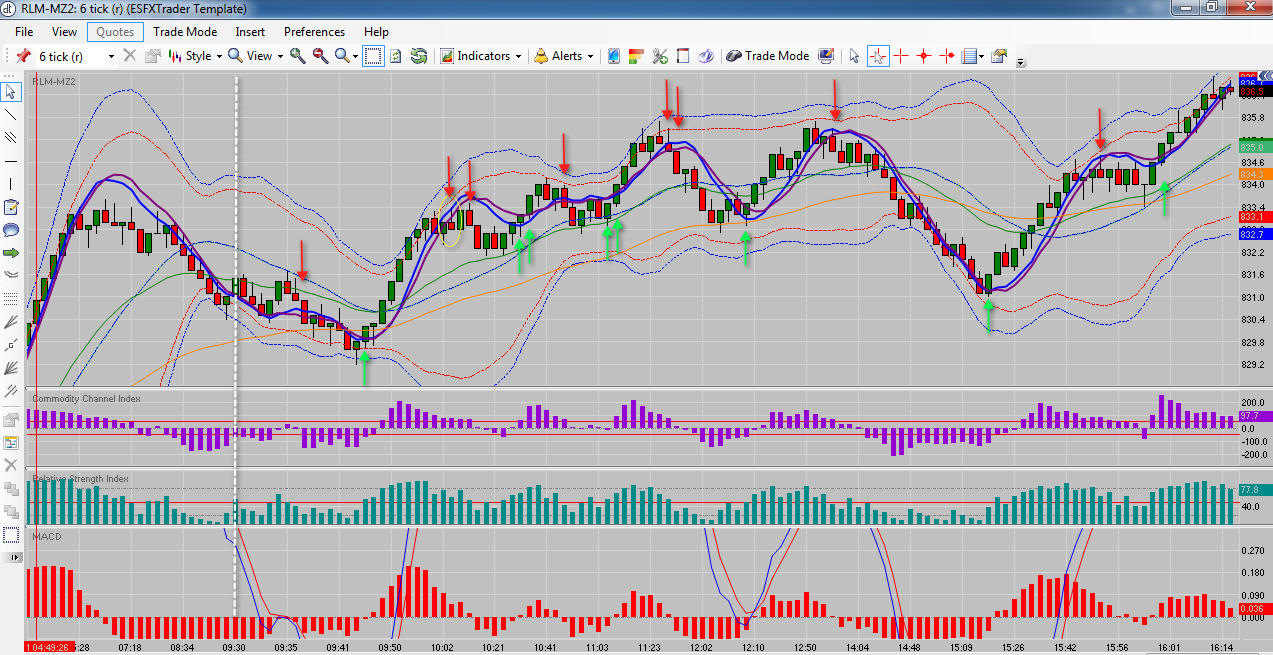Select the pointer tool in left drawing toolbar
This screenshot has width=1273, height=655.
point(11,91)
